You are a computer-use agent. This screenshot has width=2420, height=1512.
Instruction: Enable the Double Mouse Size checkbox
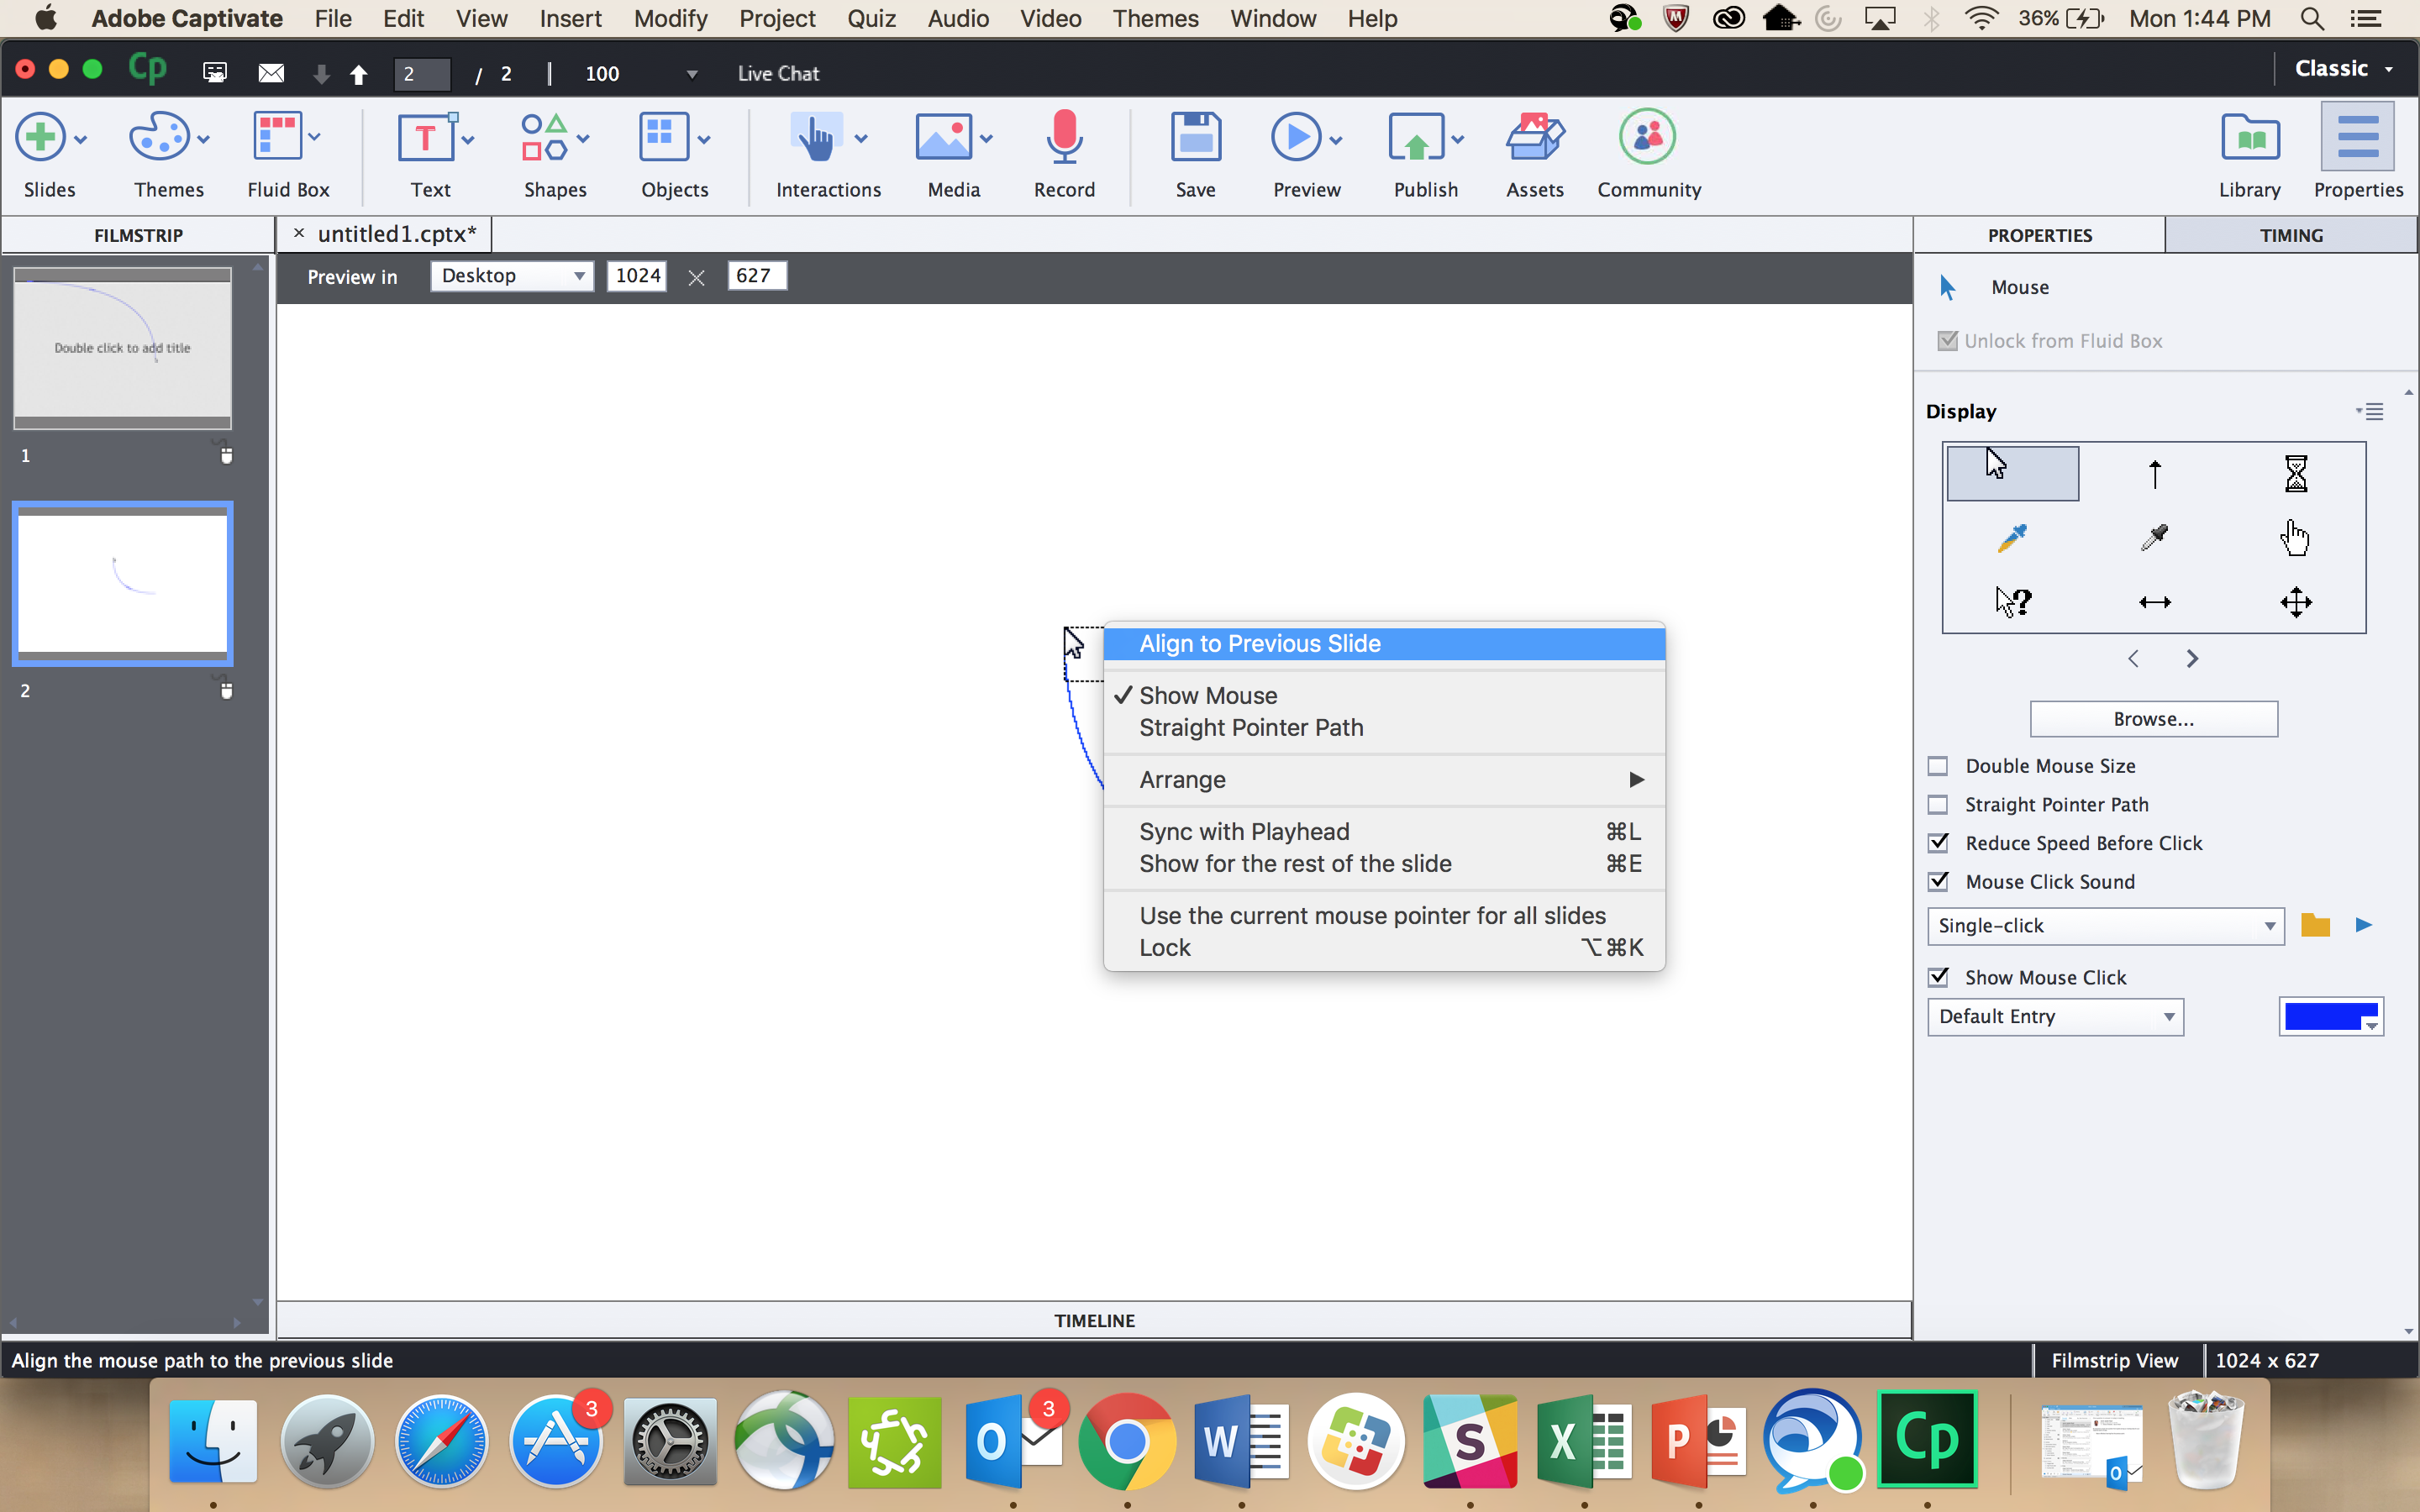1938,765
